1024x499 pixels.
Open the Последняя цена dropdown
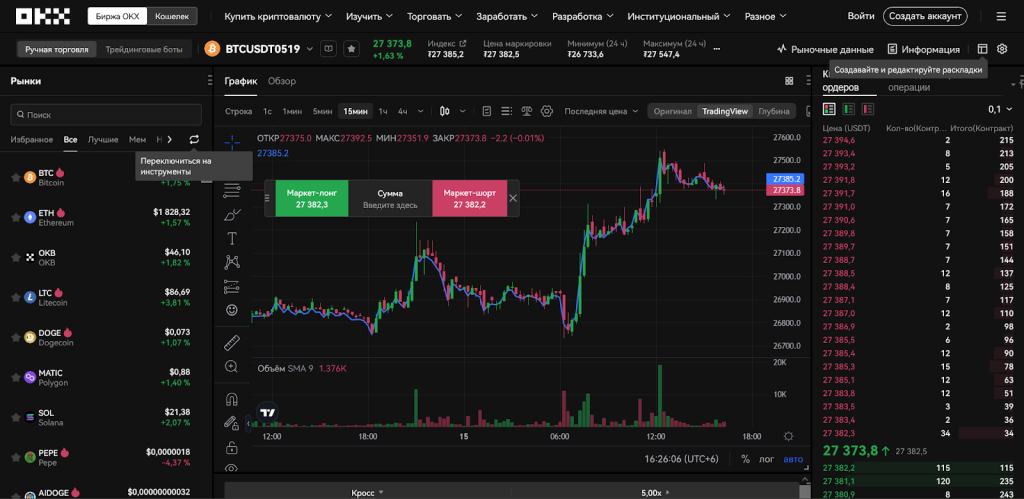pos(601,111)
